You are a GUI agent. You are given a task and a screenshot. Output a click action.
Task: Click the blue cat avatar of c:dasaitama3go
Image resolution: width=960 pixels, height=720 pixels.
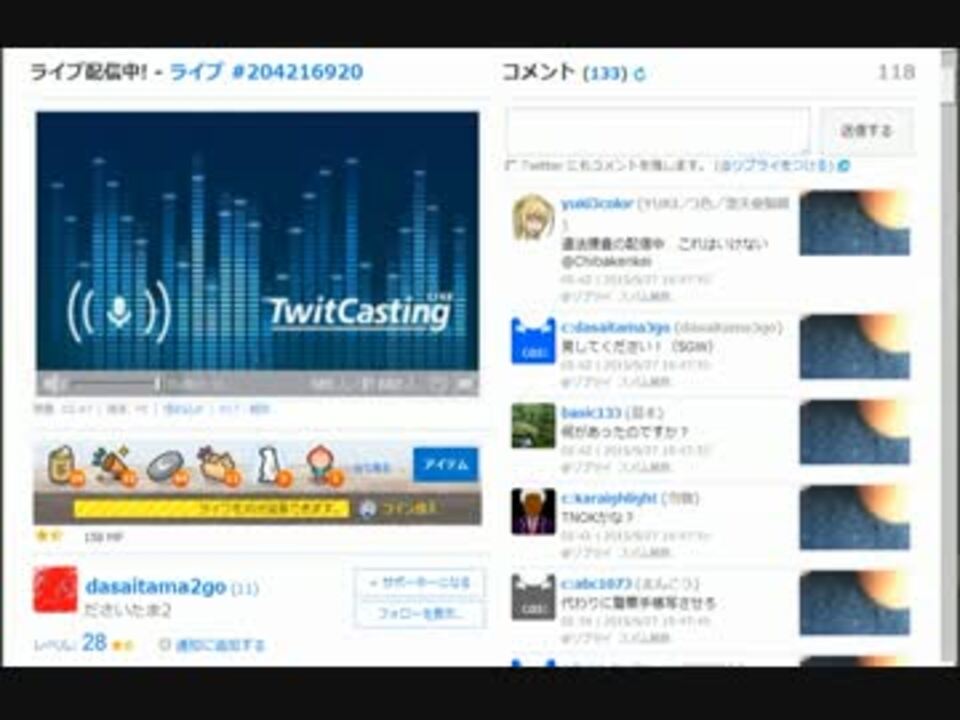coord(533,340)
